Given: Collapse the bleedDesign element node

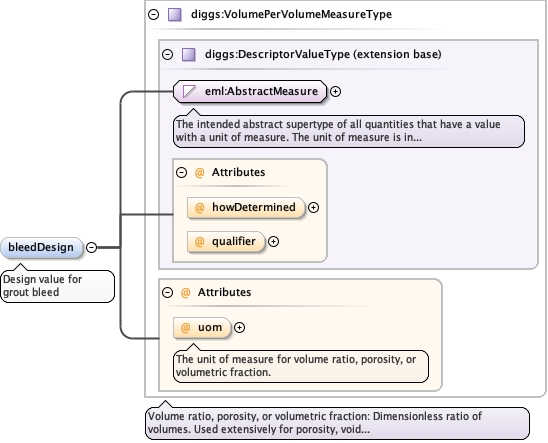Looking at the screenshot, I should pos(91,247).
